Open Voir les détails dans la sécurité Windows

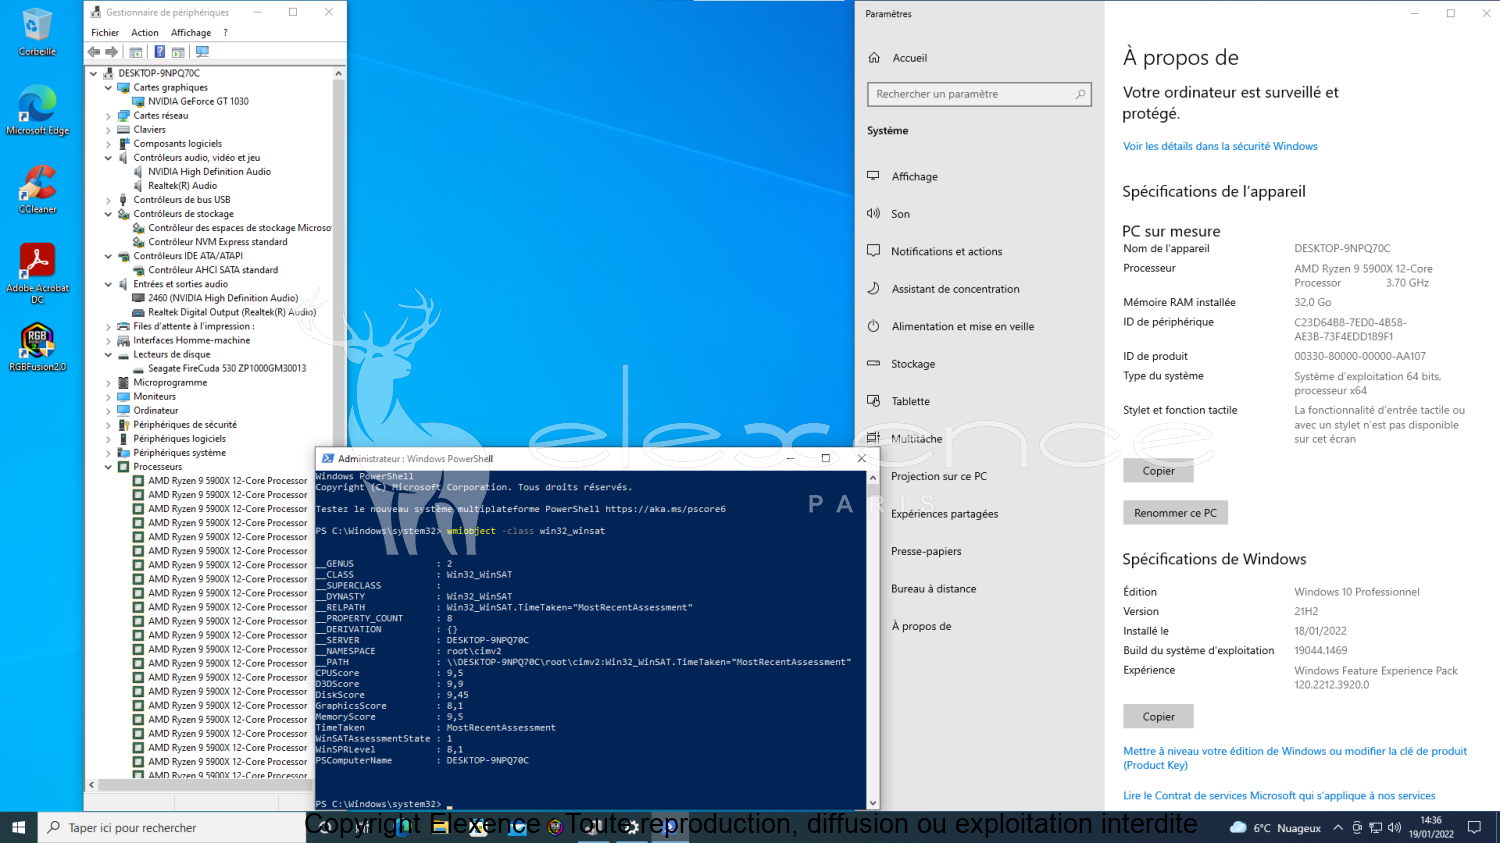point(1220,146)
